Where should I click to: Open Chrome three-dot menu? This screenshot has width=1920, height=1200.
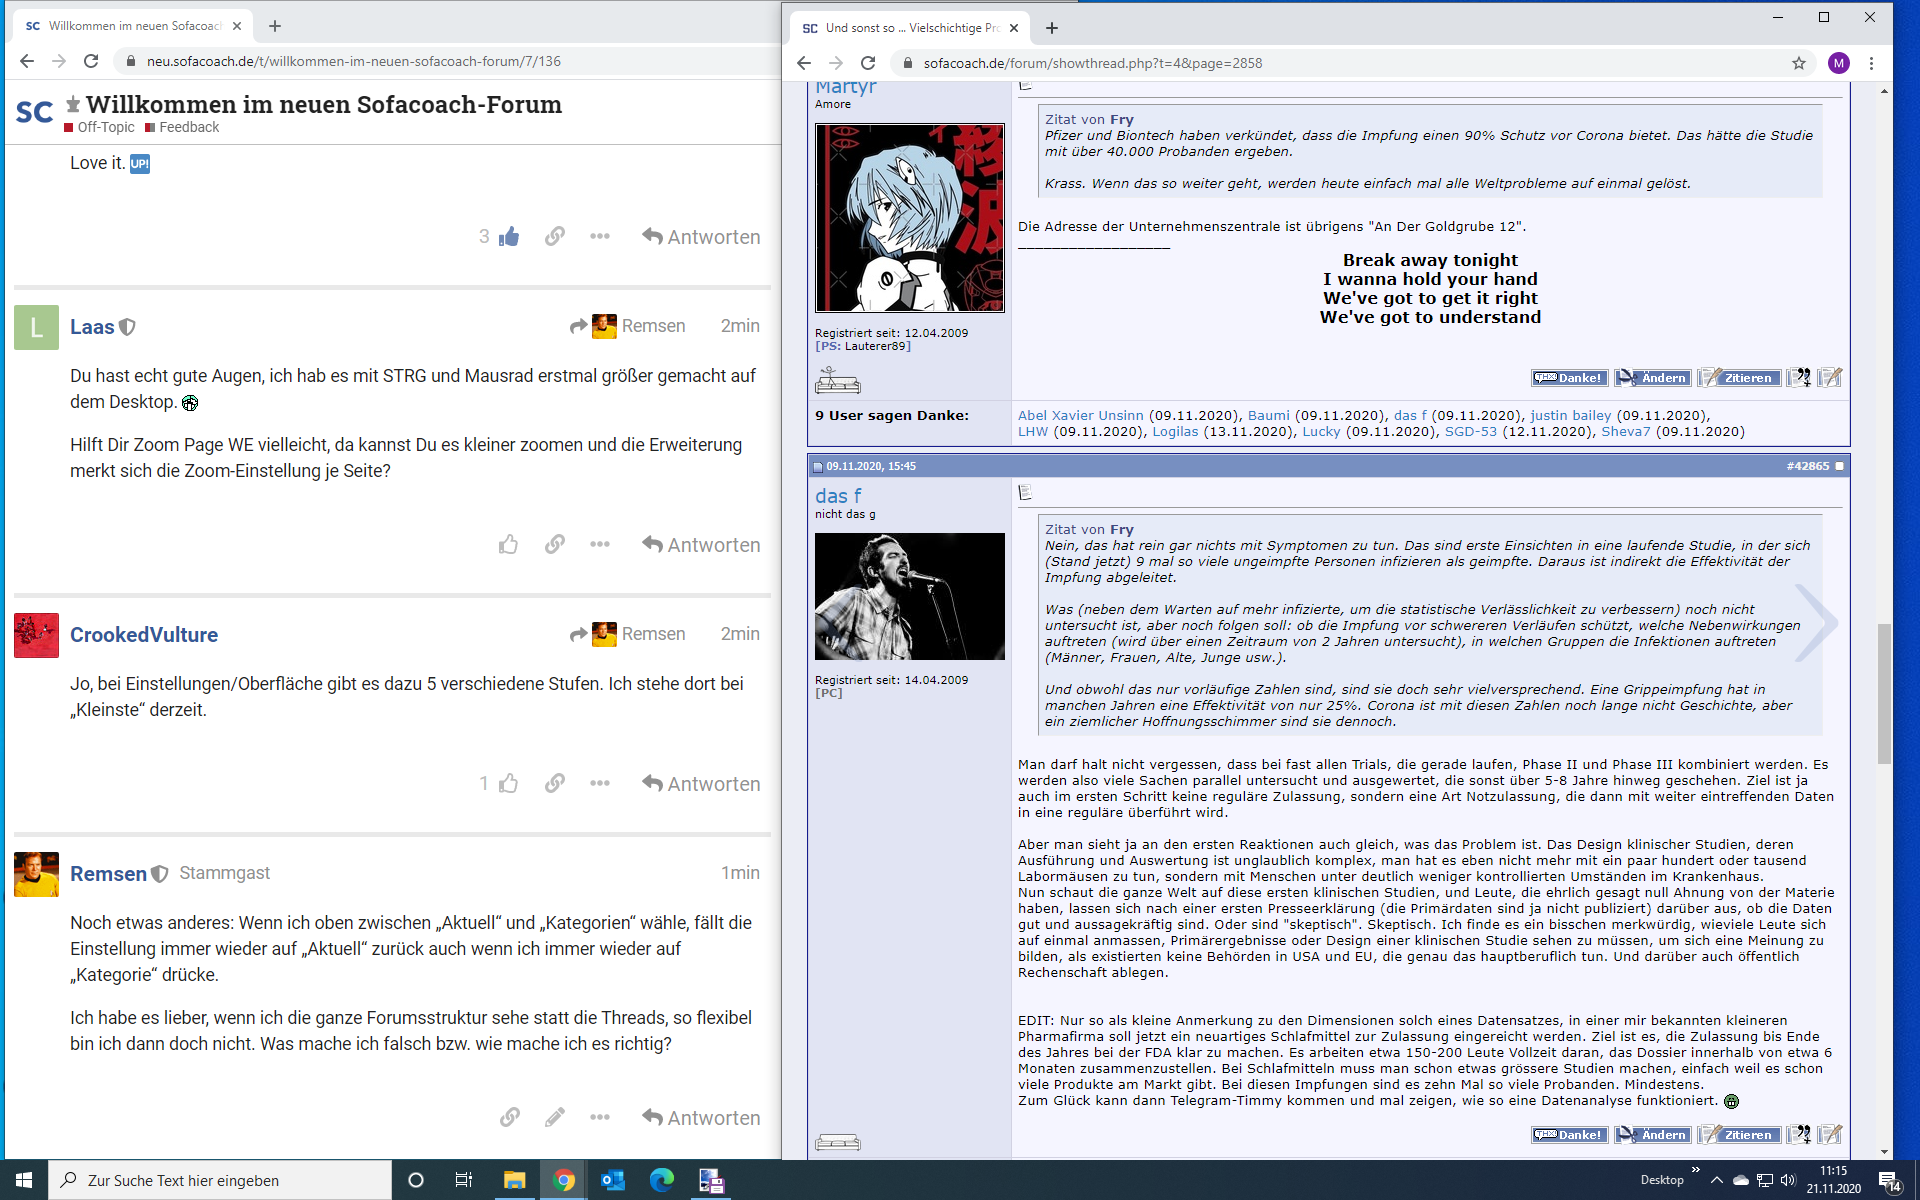point(1871,63)
